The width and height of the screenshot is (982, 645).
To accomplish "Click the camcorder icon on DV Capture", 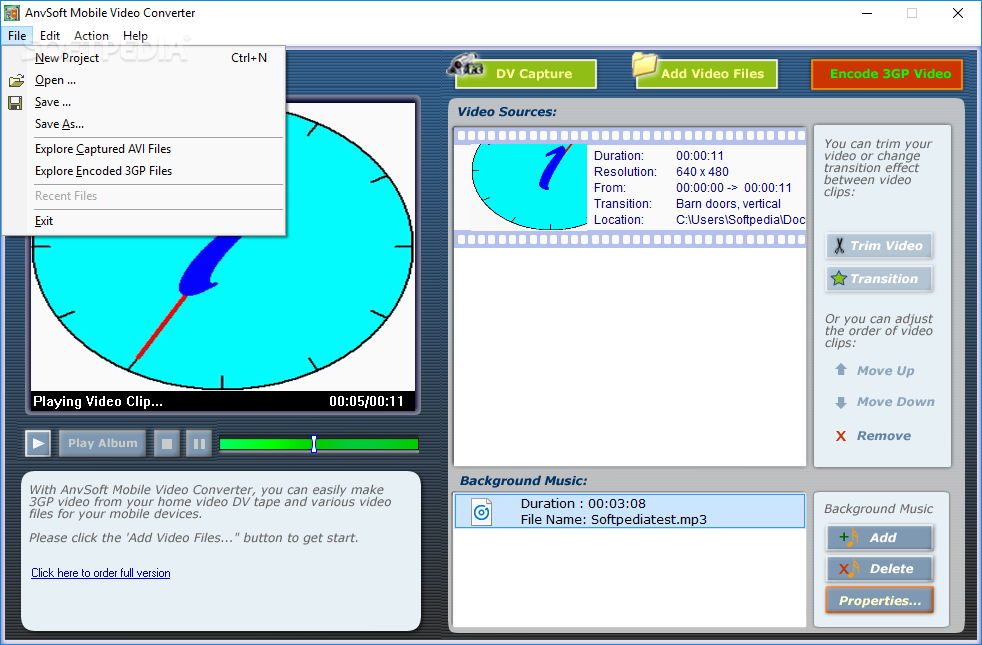I will 465,64.
